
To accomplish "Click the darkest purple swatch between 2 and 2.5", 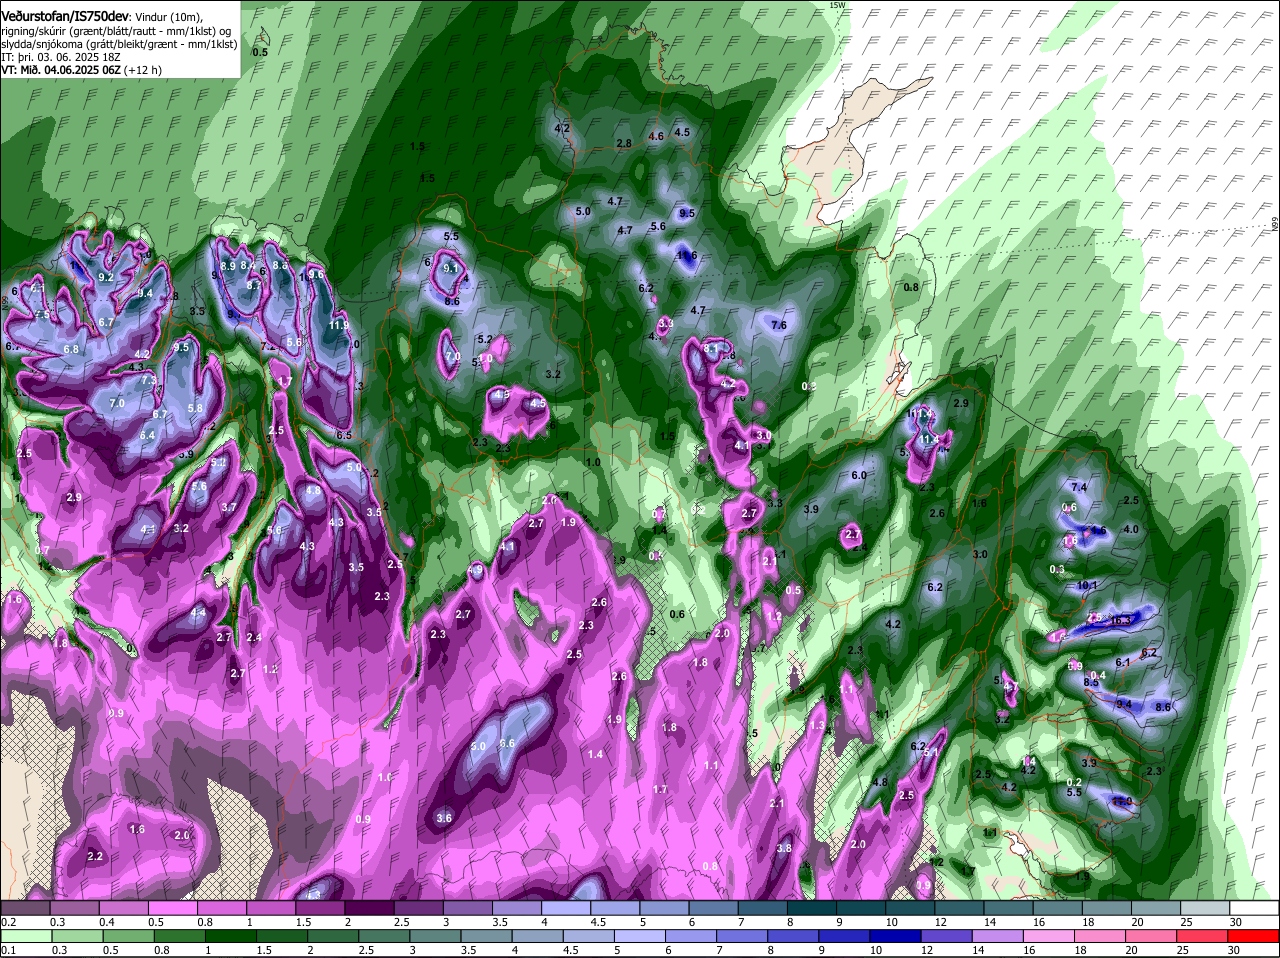I will coord(369,907).
